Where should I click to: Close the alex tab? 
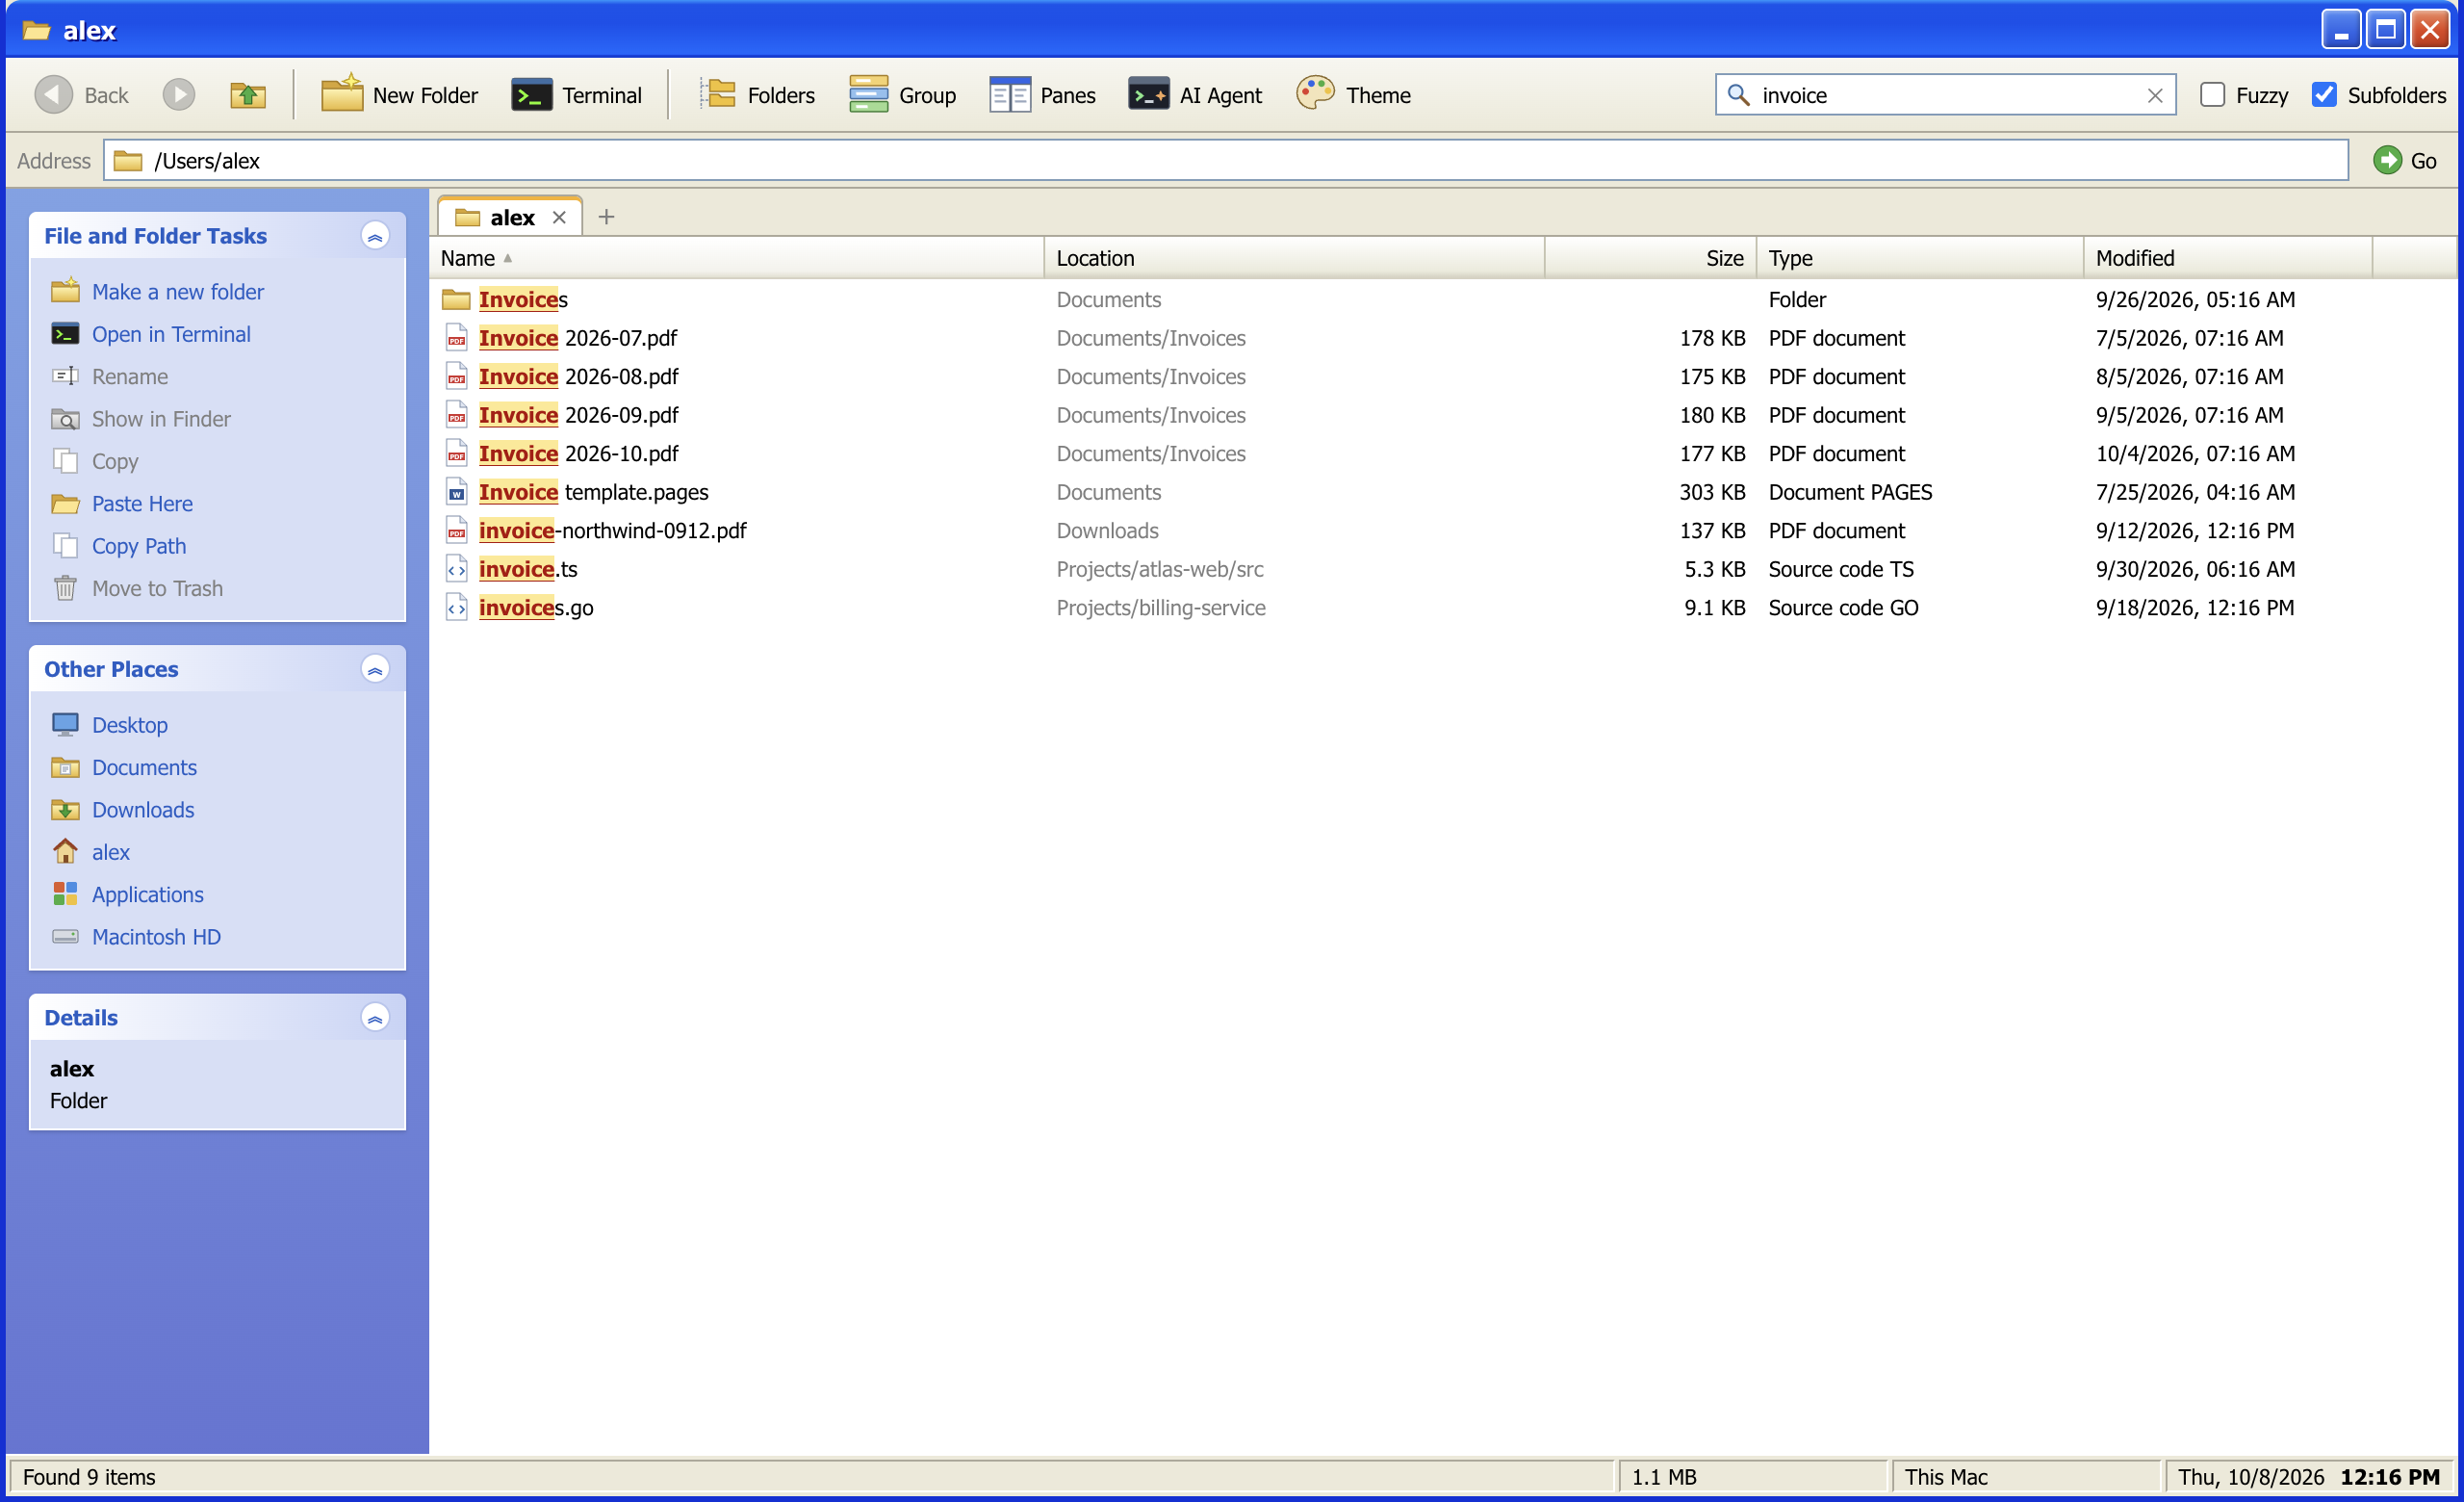pyautogui.click(x=559, y=217)
